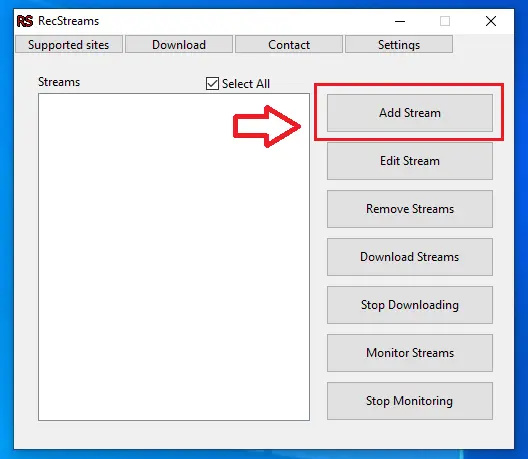Start Download Streams
Image resolution: width=528 pixels, height=459 pixels.
(x=410, y=257)
